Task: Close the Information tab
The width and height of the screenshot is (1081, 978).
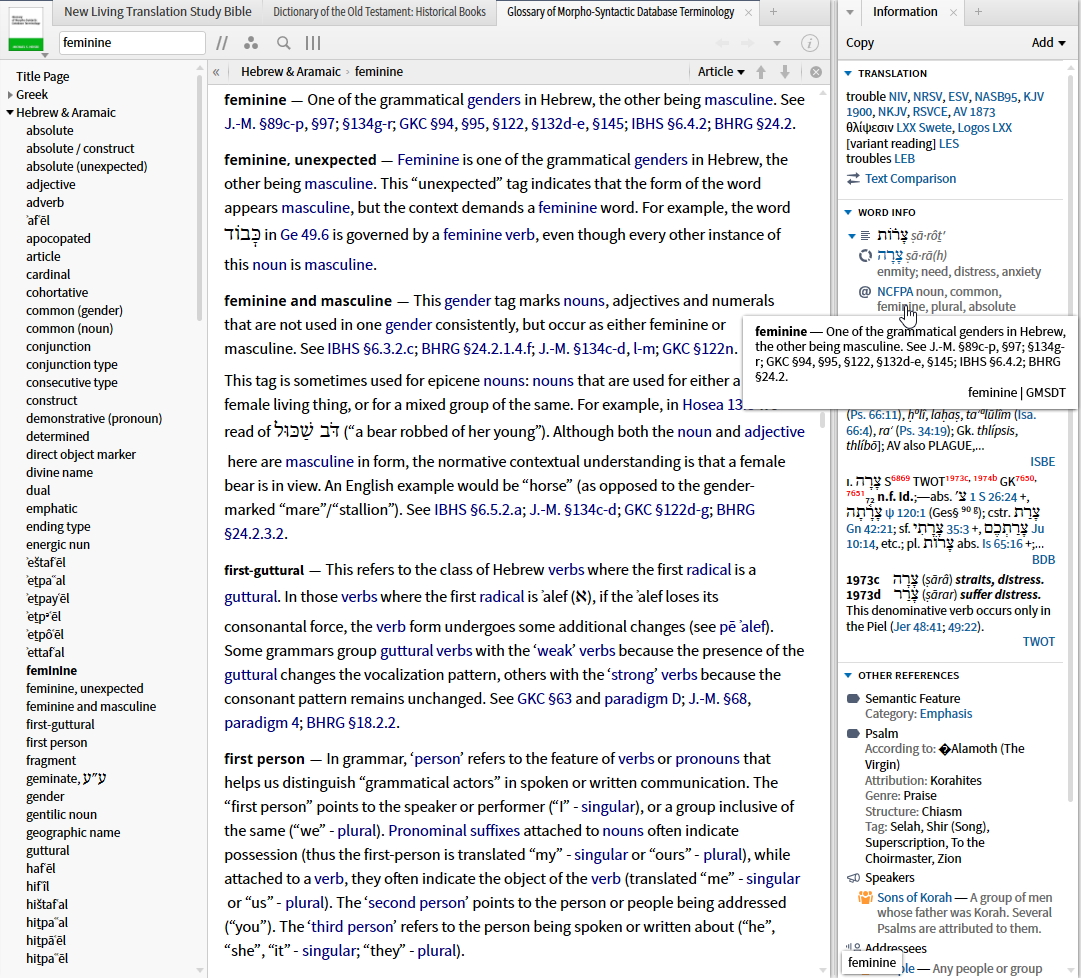Action: pyautogui.click(x=953, y=12)
